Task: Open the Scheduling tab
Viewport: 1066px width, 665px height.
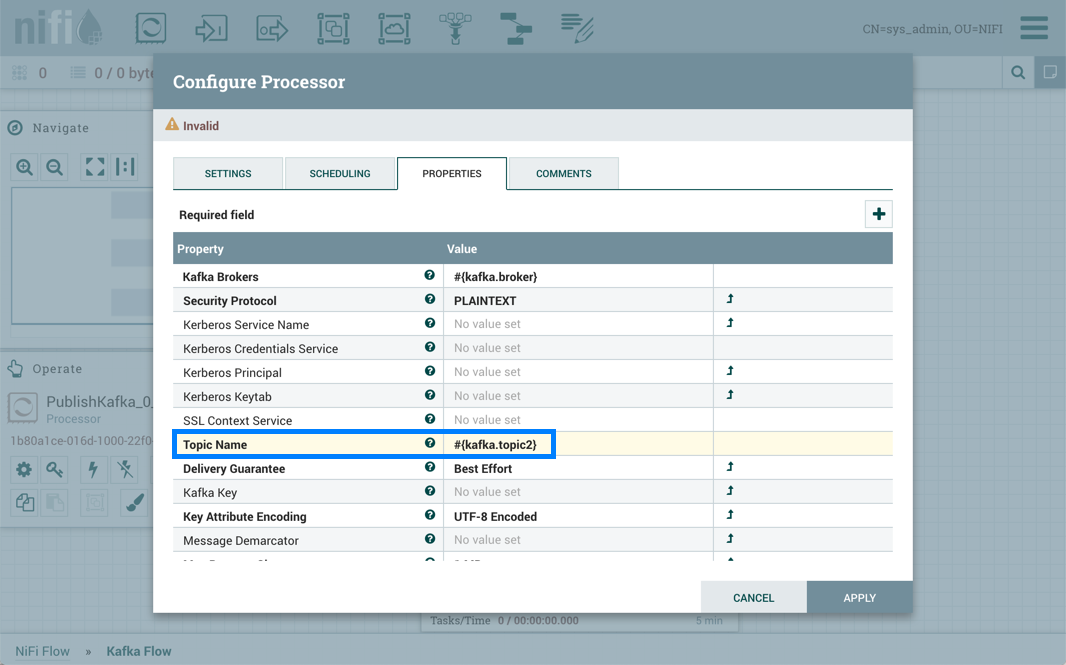Action: 340,173
